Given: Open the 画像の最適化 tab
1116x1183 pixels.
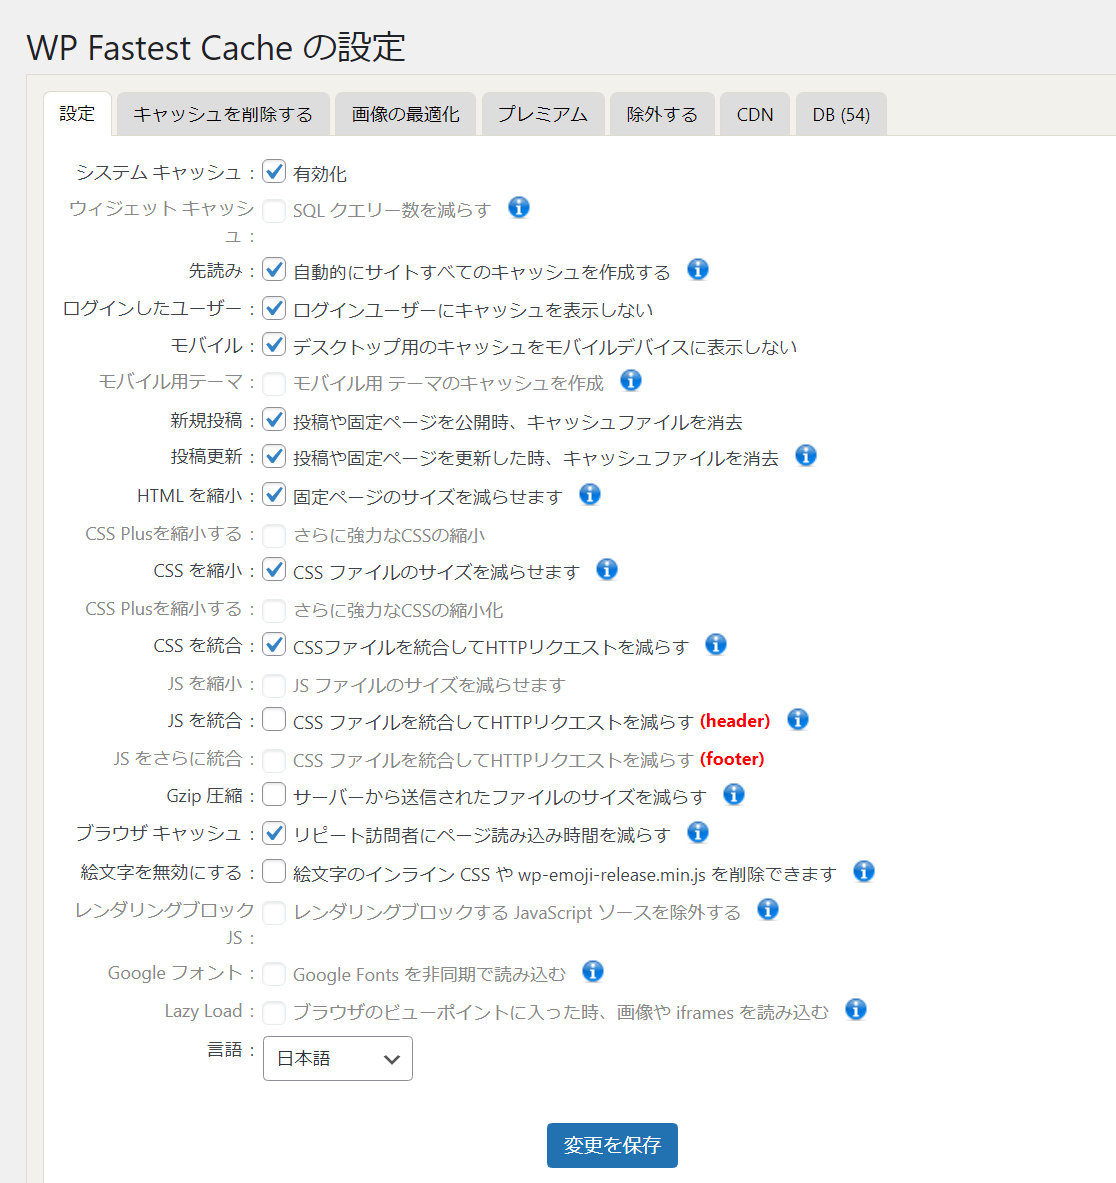Looking at the screenshot, I should pyautogui.click(x=406, y=114).
